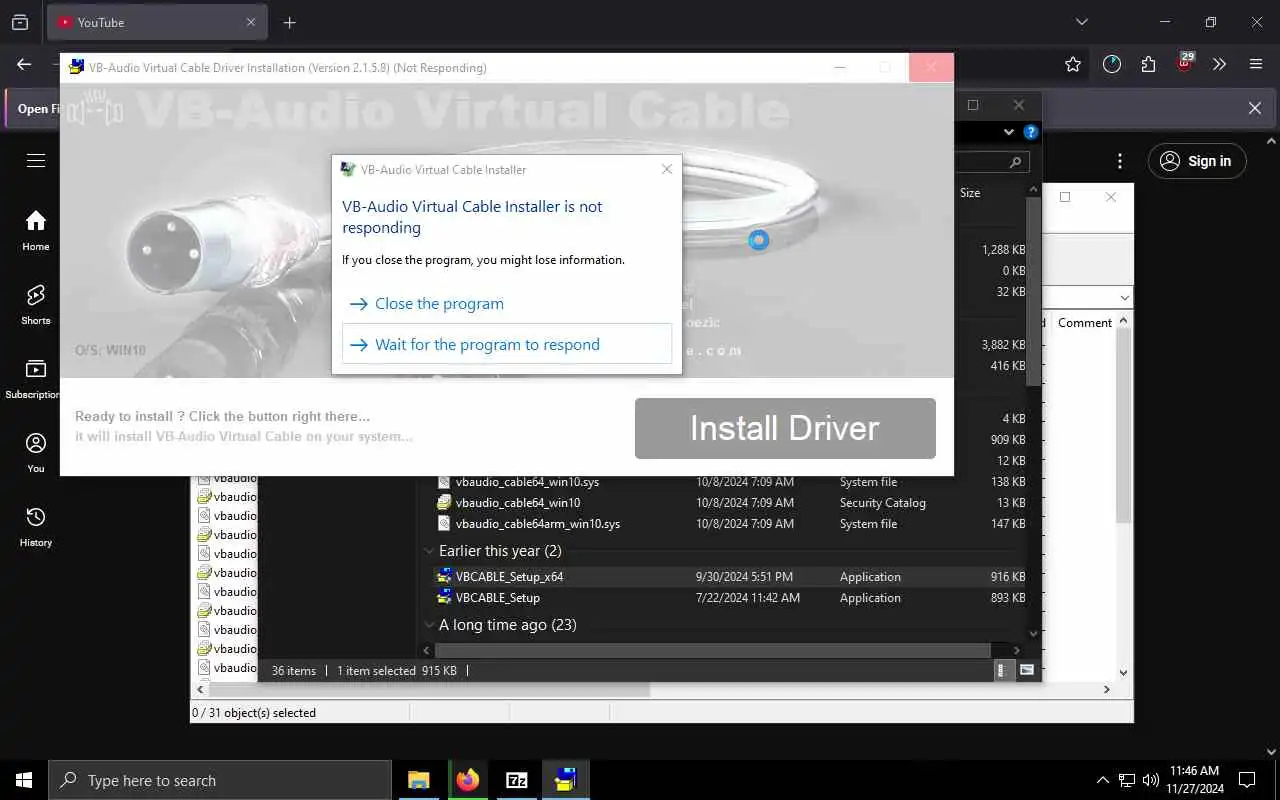Bookmark this page with the star icon
Viewport: 1280px width, 800px height.
coord(1073,64)
